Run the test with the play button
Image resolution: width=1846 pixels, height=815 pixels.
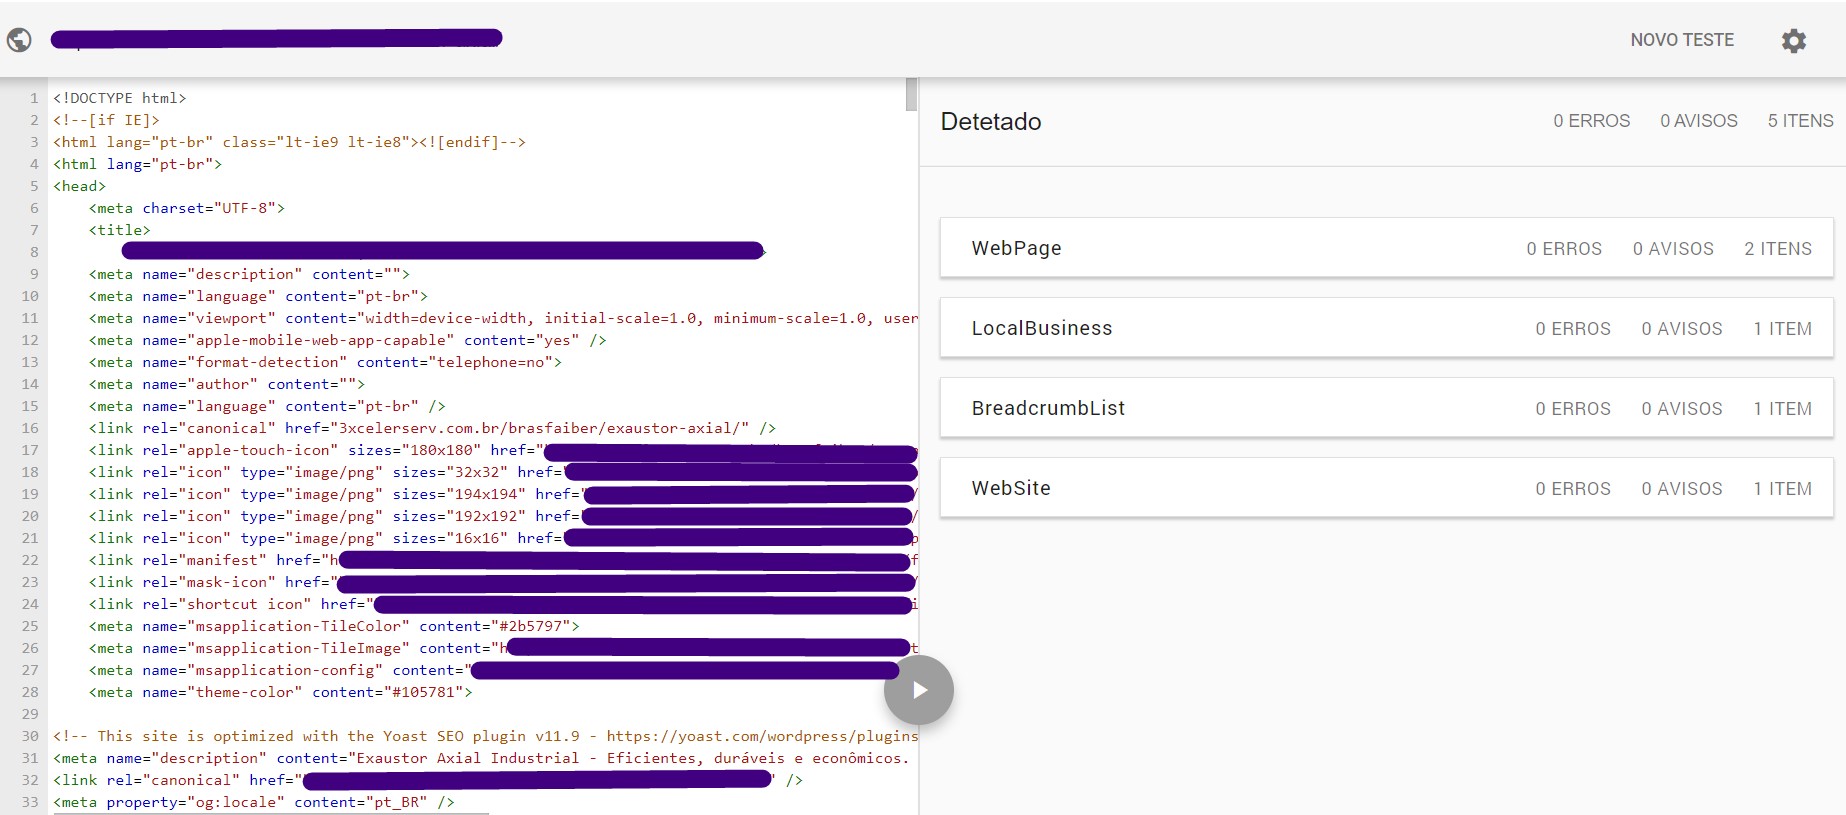(919, 690)
